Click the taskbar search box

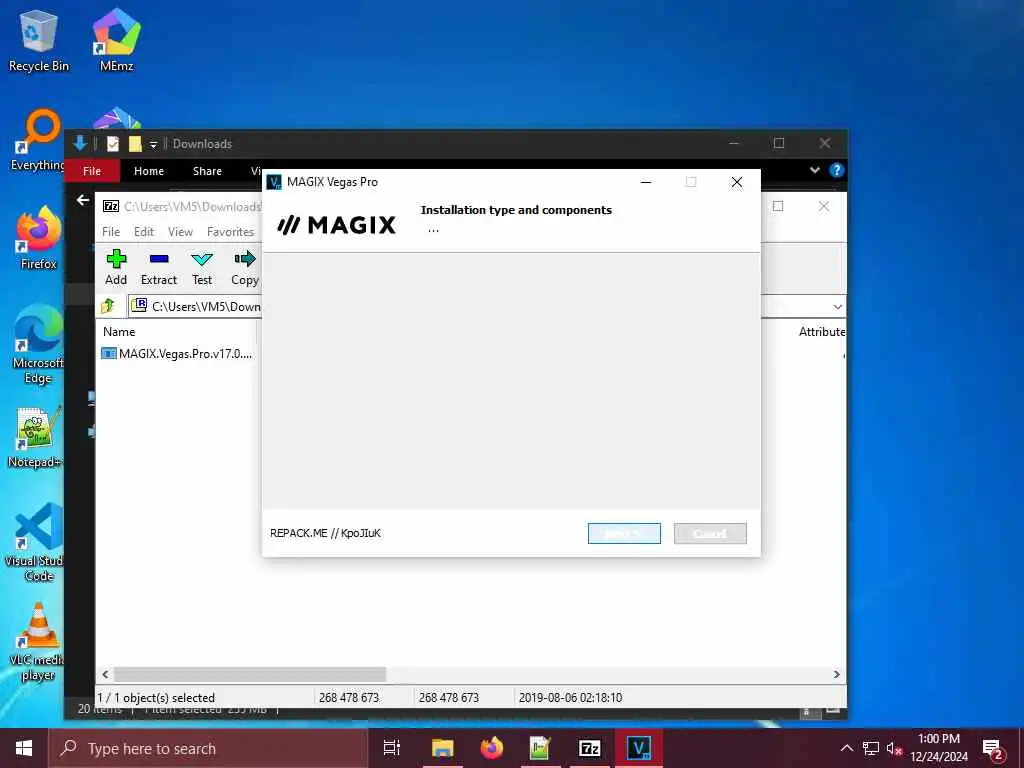click(x=208, y=748)
